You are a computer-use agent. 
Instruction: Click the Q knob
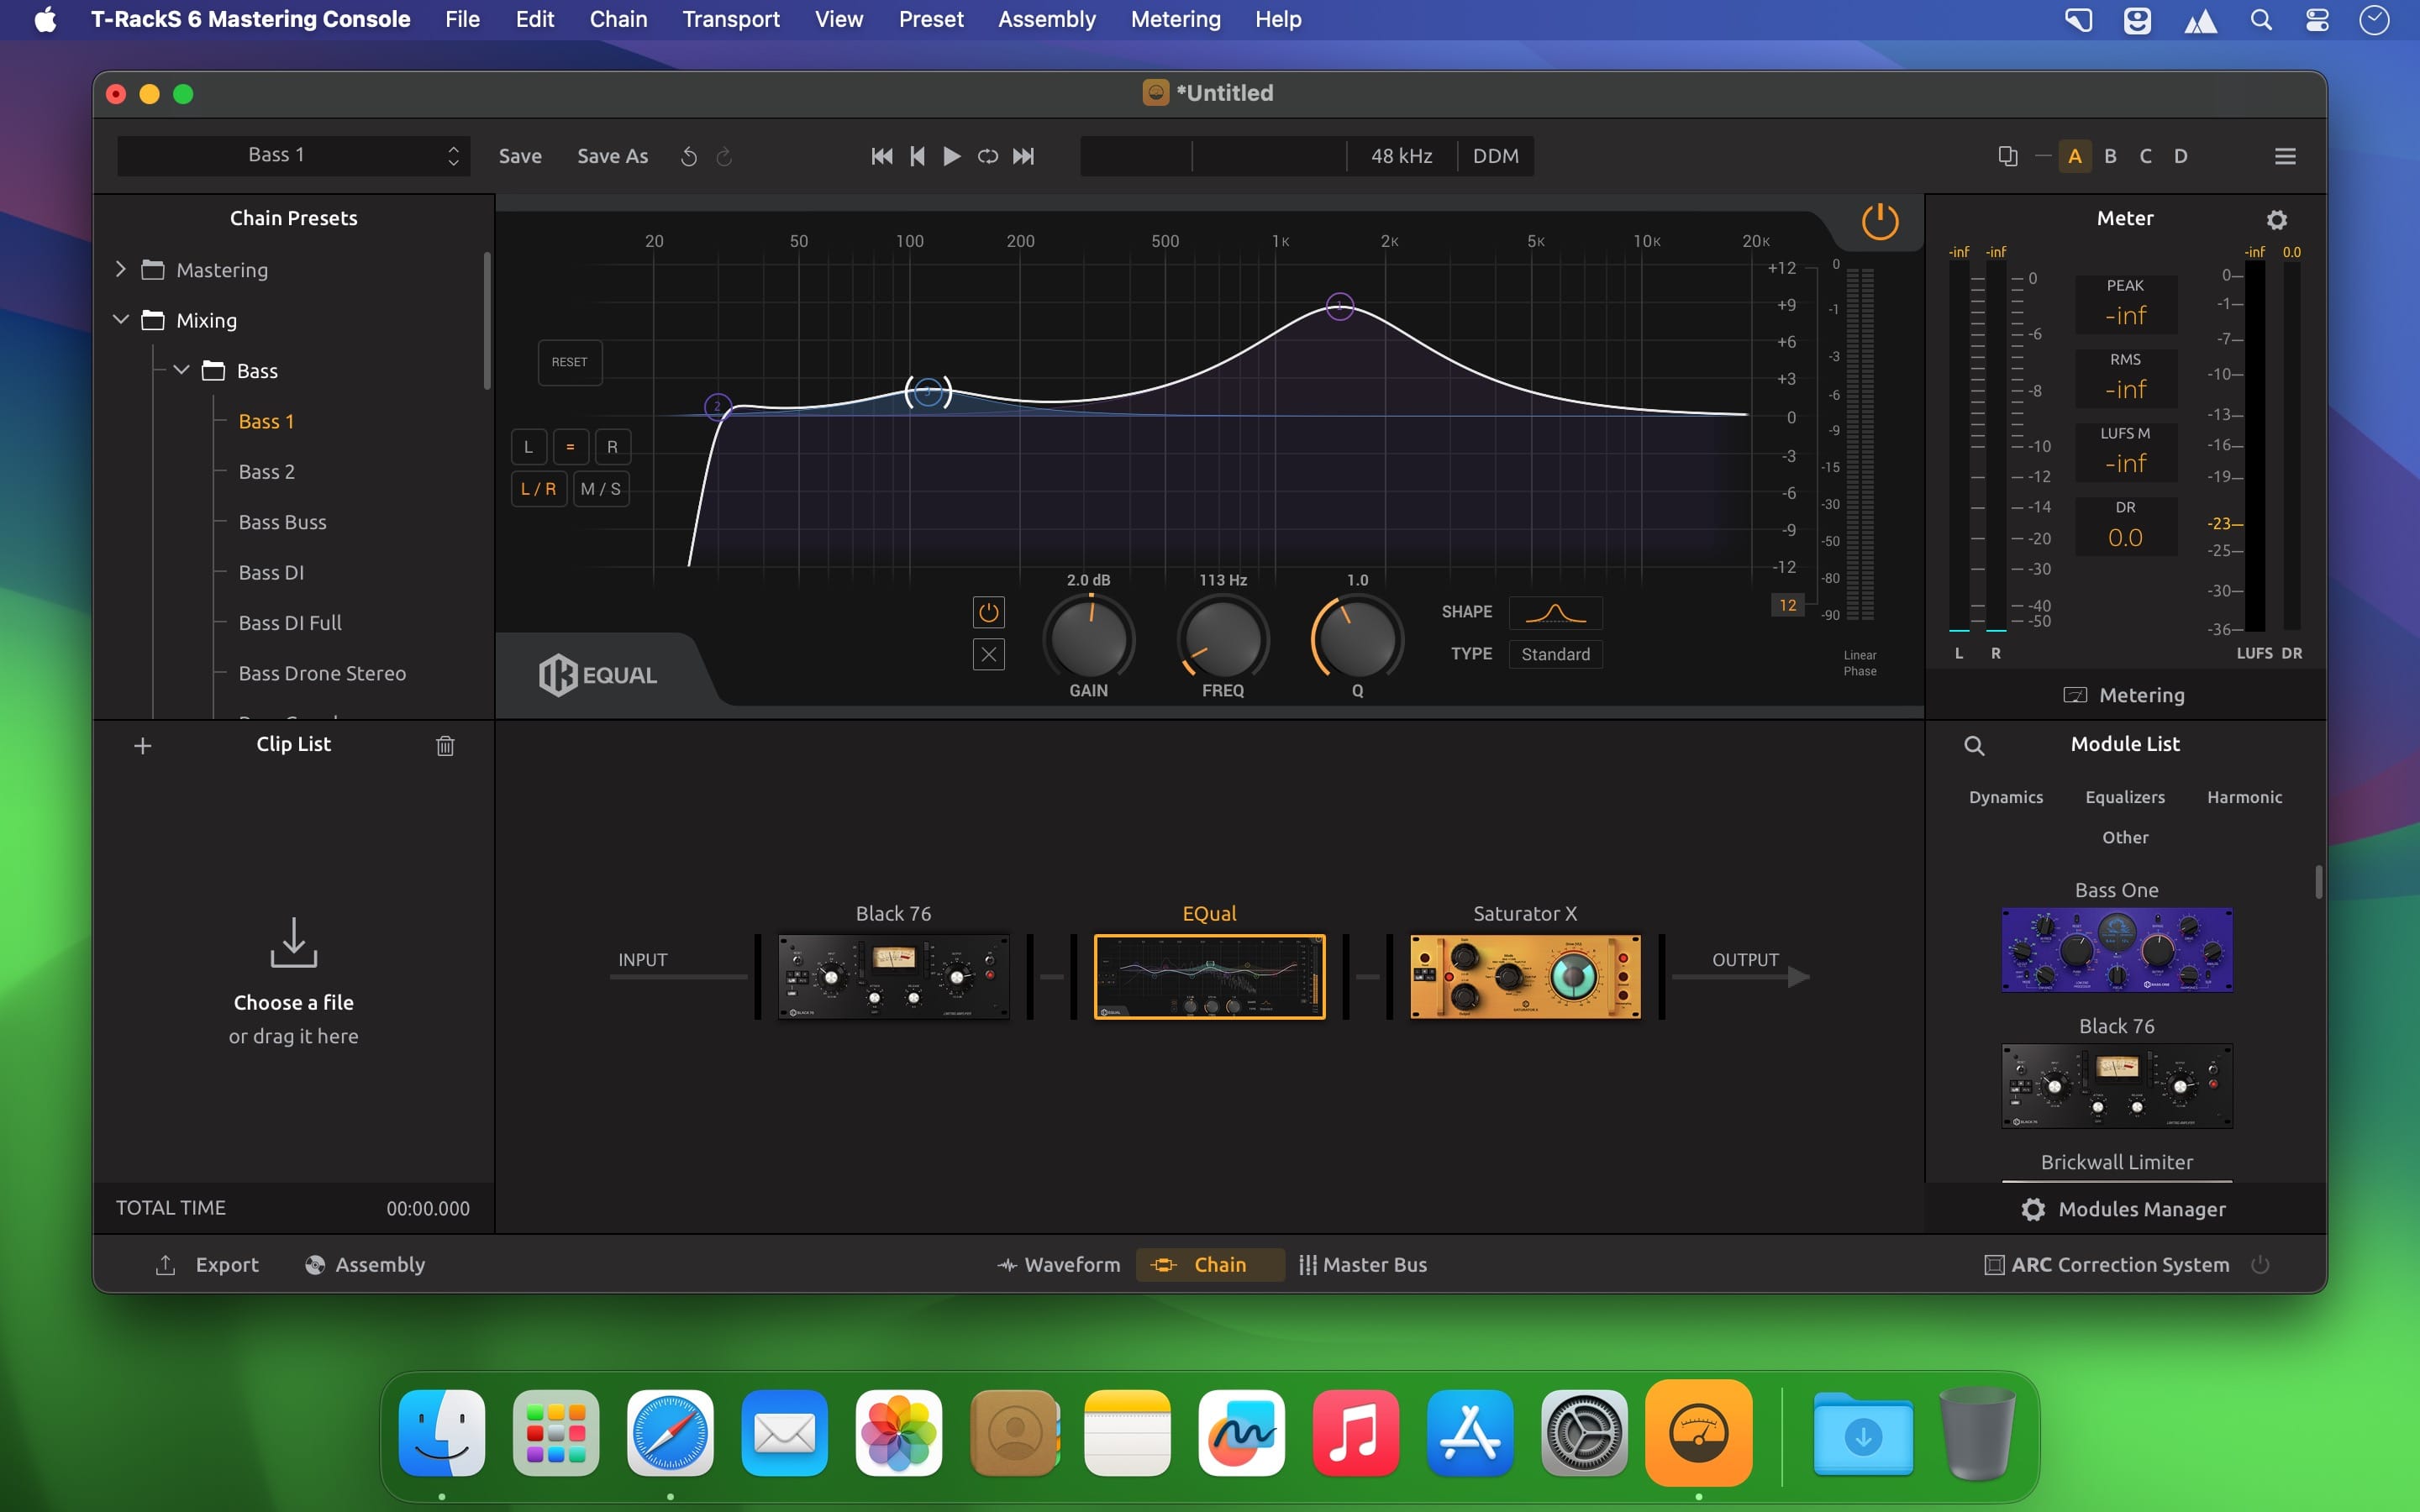tap(1357, 639)
